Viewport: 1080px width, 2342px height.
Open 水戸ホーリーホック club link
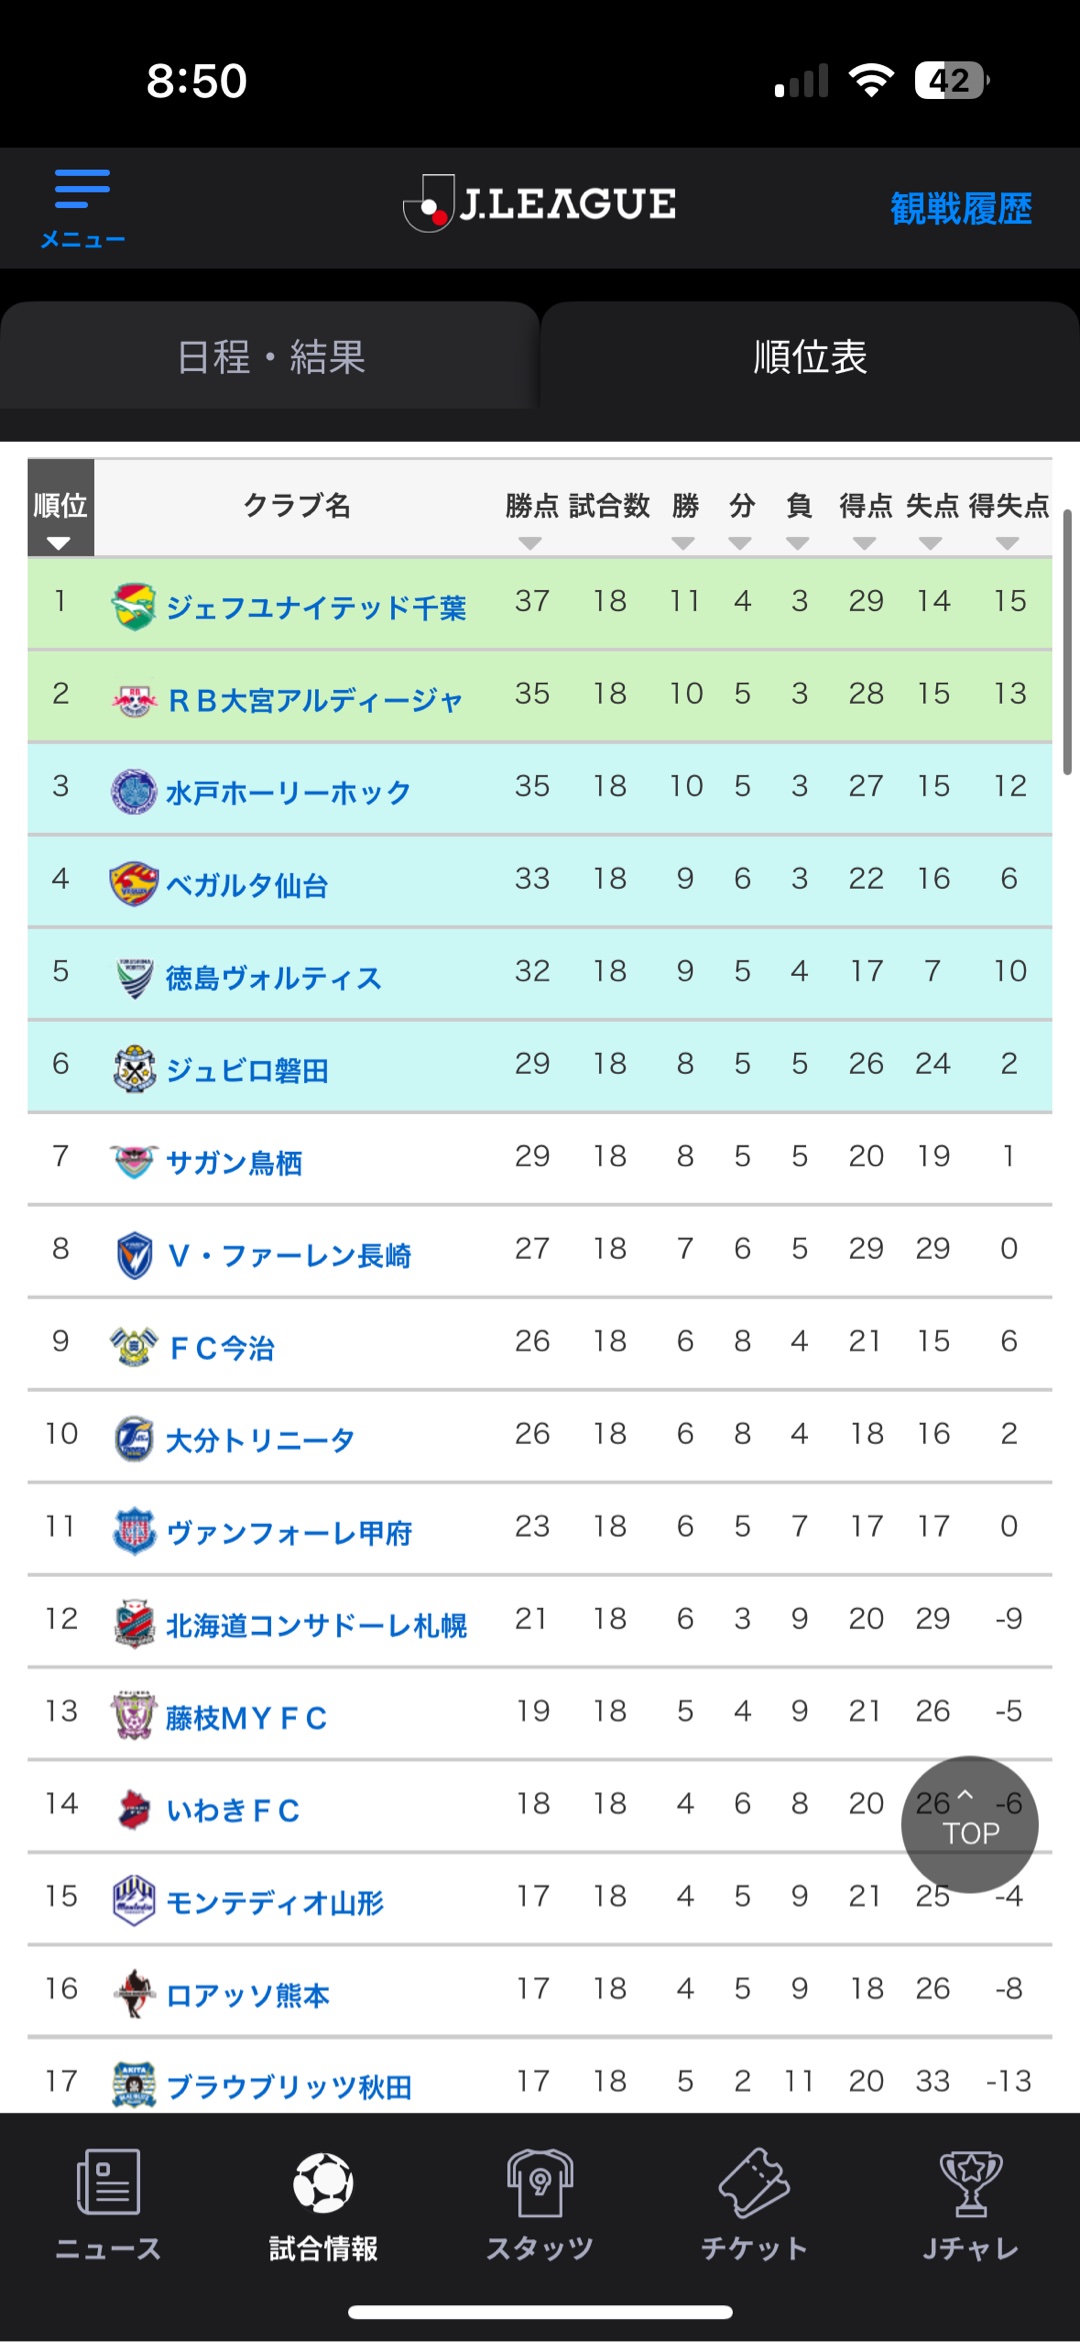click(x=288, y=792)
